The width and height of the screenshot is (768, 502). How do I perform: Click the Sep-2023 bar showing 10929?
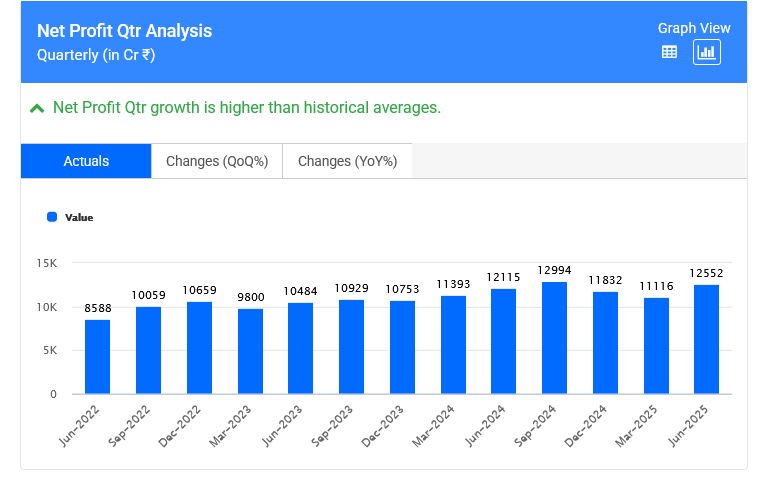click(x=351, y=346)
